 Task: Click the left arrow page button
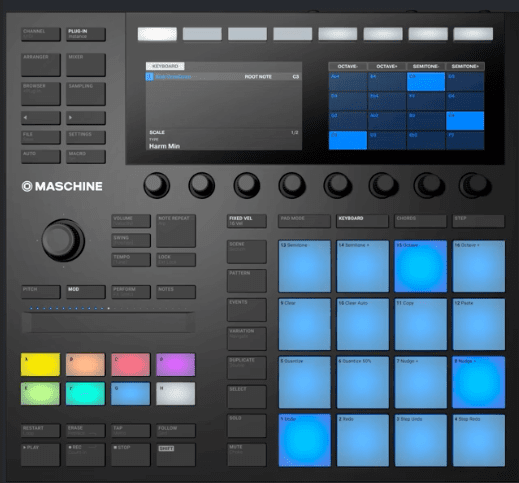coord(41,118)
